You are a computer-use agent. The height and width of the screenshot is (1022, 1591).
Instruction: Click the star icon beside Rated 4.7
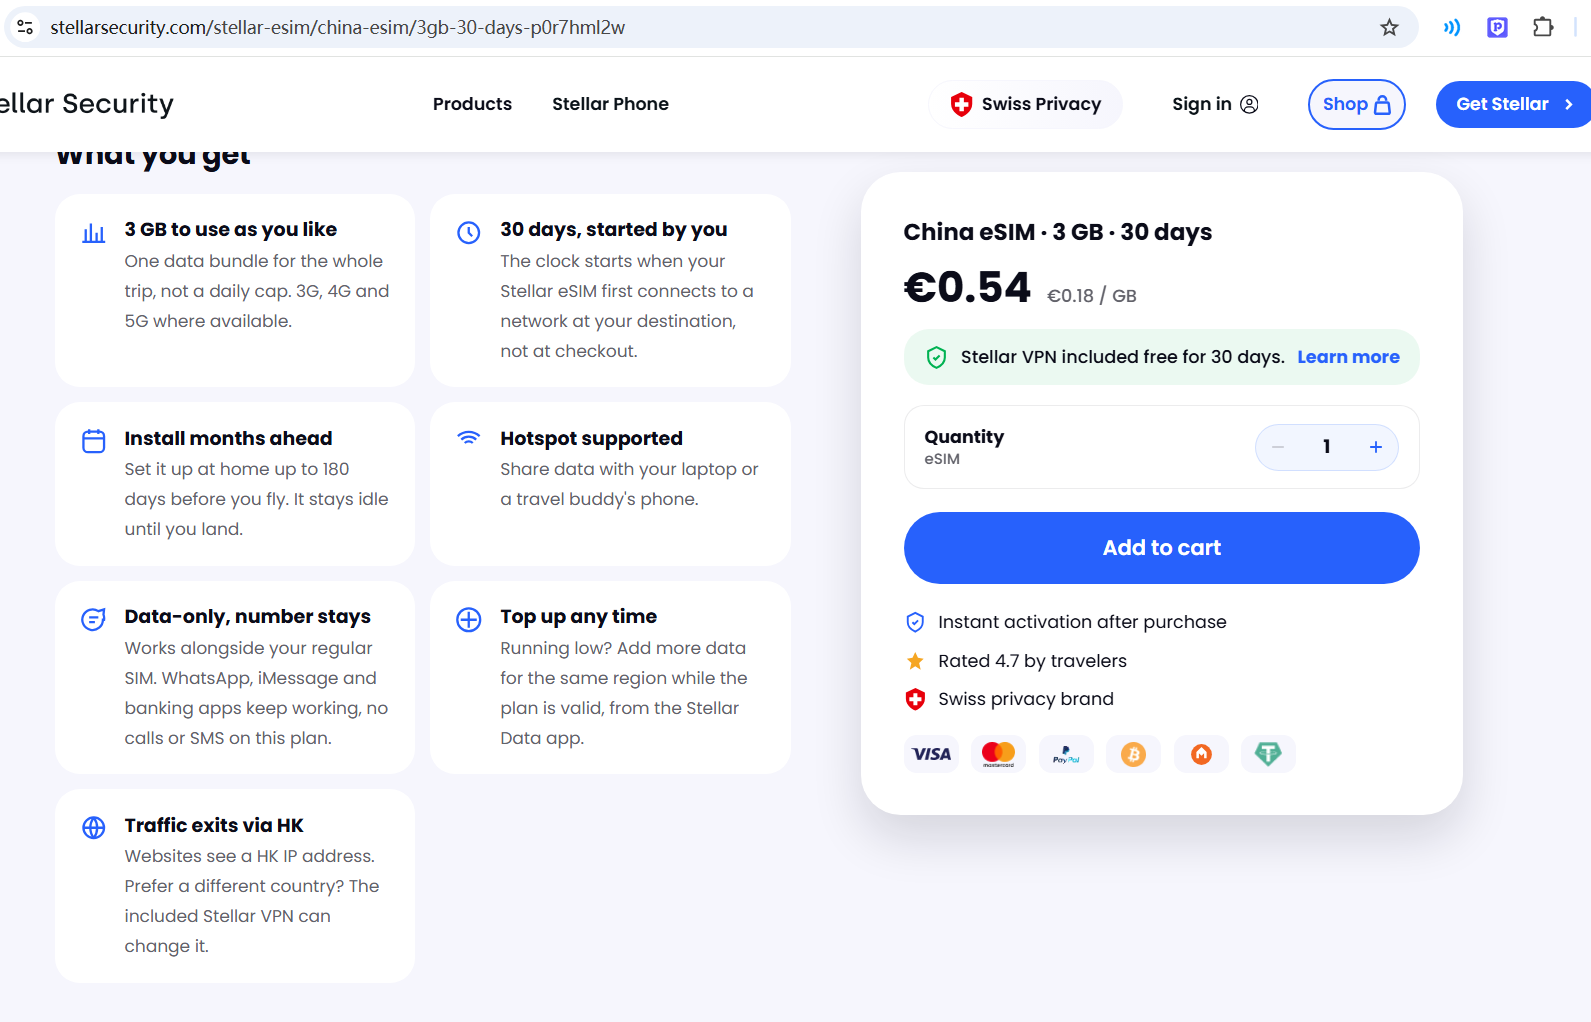point(915,661)
